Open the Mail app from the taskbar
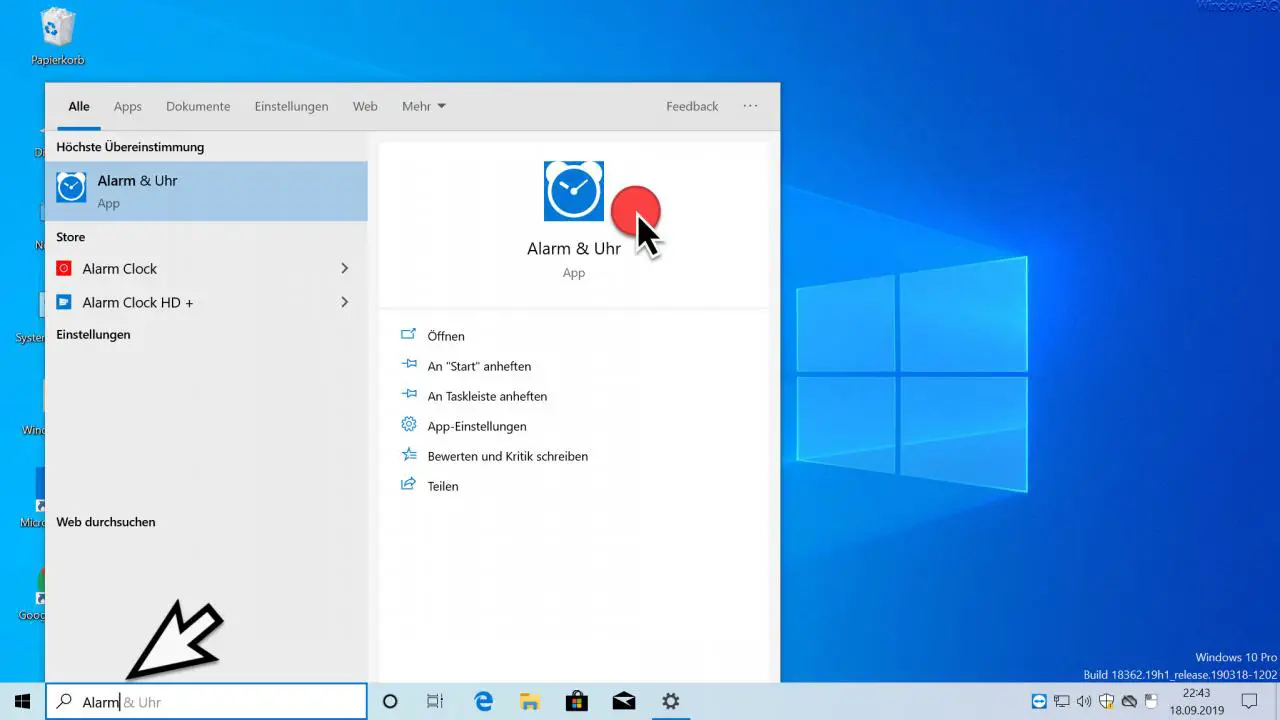The width and height of the screenshot is (1280, 720). [x=623, y=702]
